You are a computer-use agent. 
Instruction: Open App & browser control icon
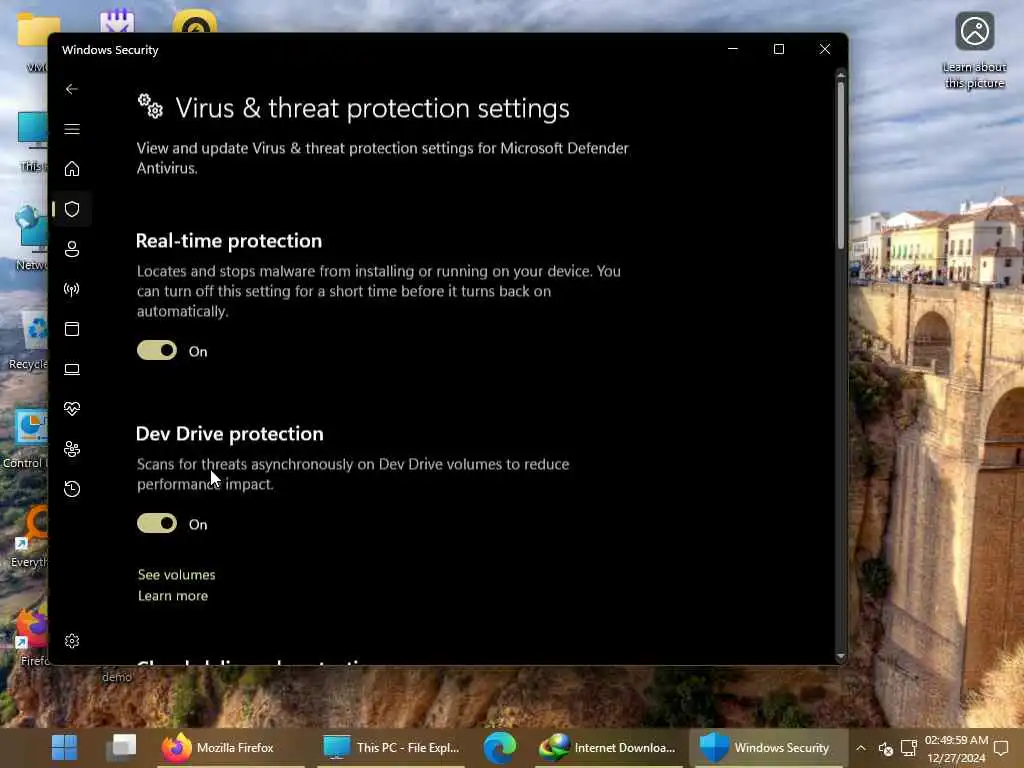click(x=72, y=328)
